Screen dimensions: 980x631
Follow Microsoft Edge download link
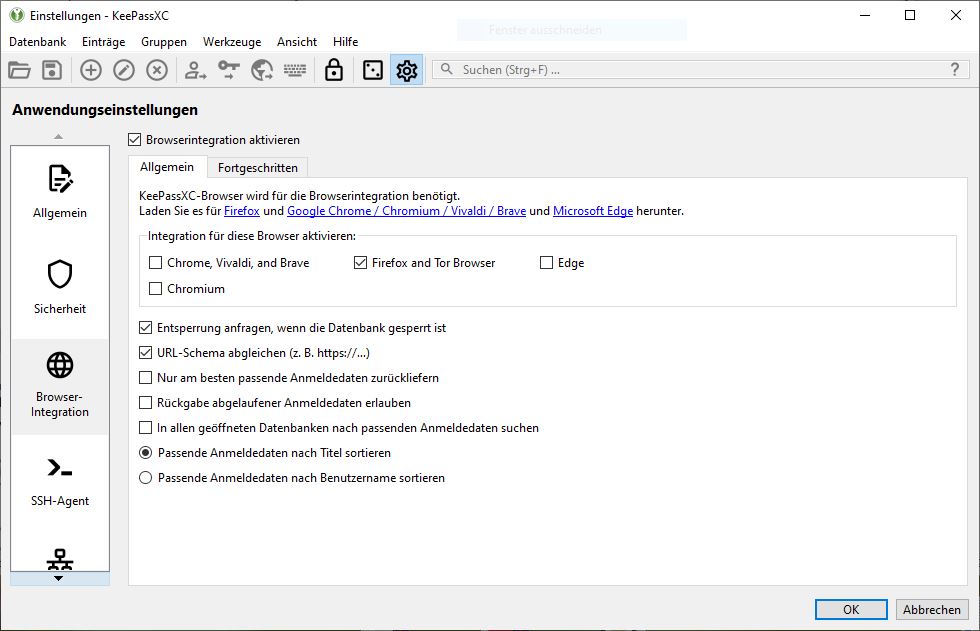point(592,211)
